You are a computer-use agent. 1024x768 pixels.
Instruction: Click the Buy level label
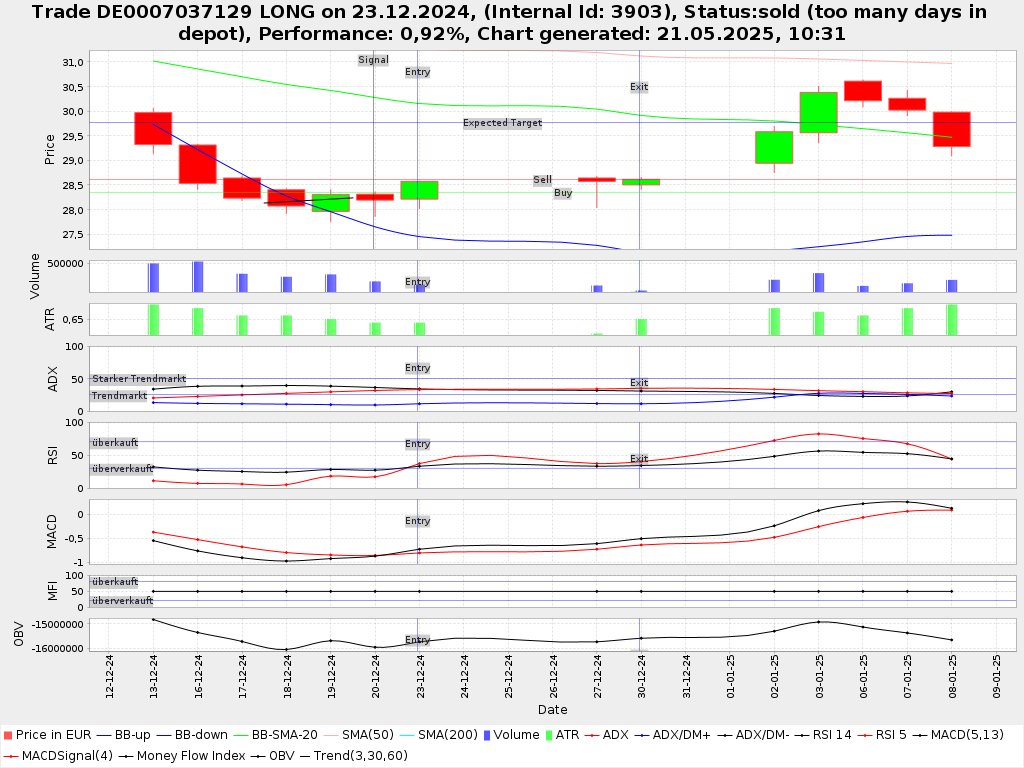pos(563,193)
